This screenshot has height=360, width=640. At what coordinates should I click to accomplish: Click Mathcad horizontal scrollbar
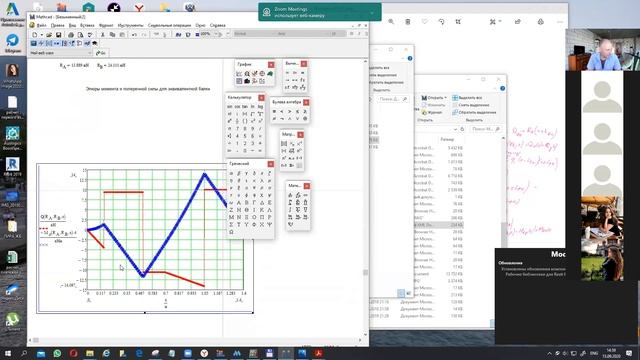pos(195,340)
